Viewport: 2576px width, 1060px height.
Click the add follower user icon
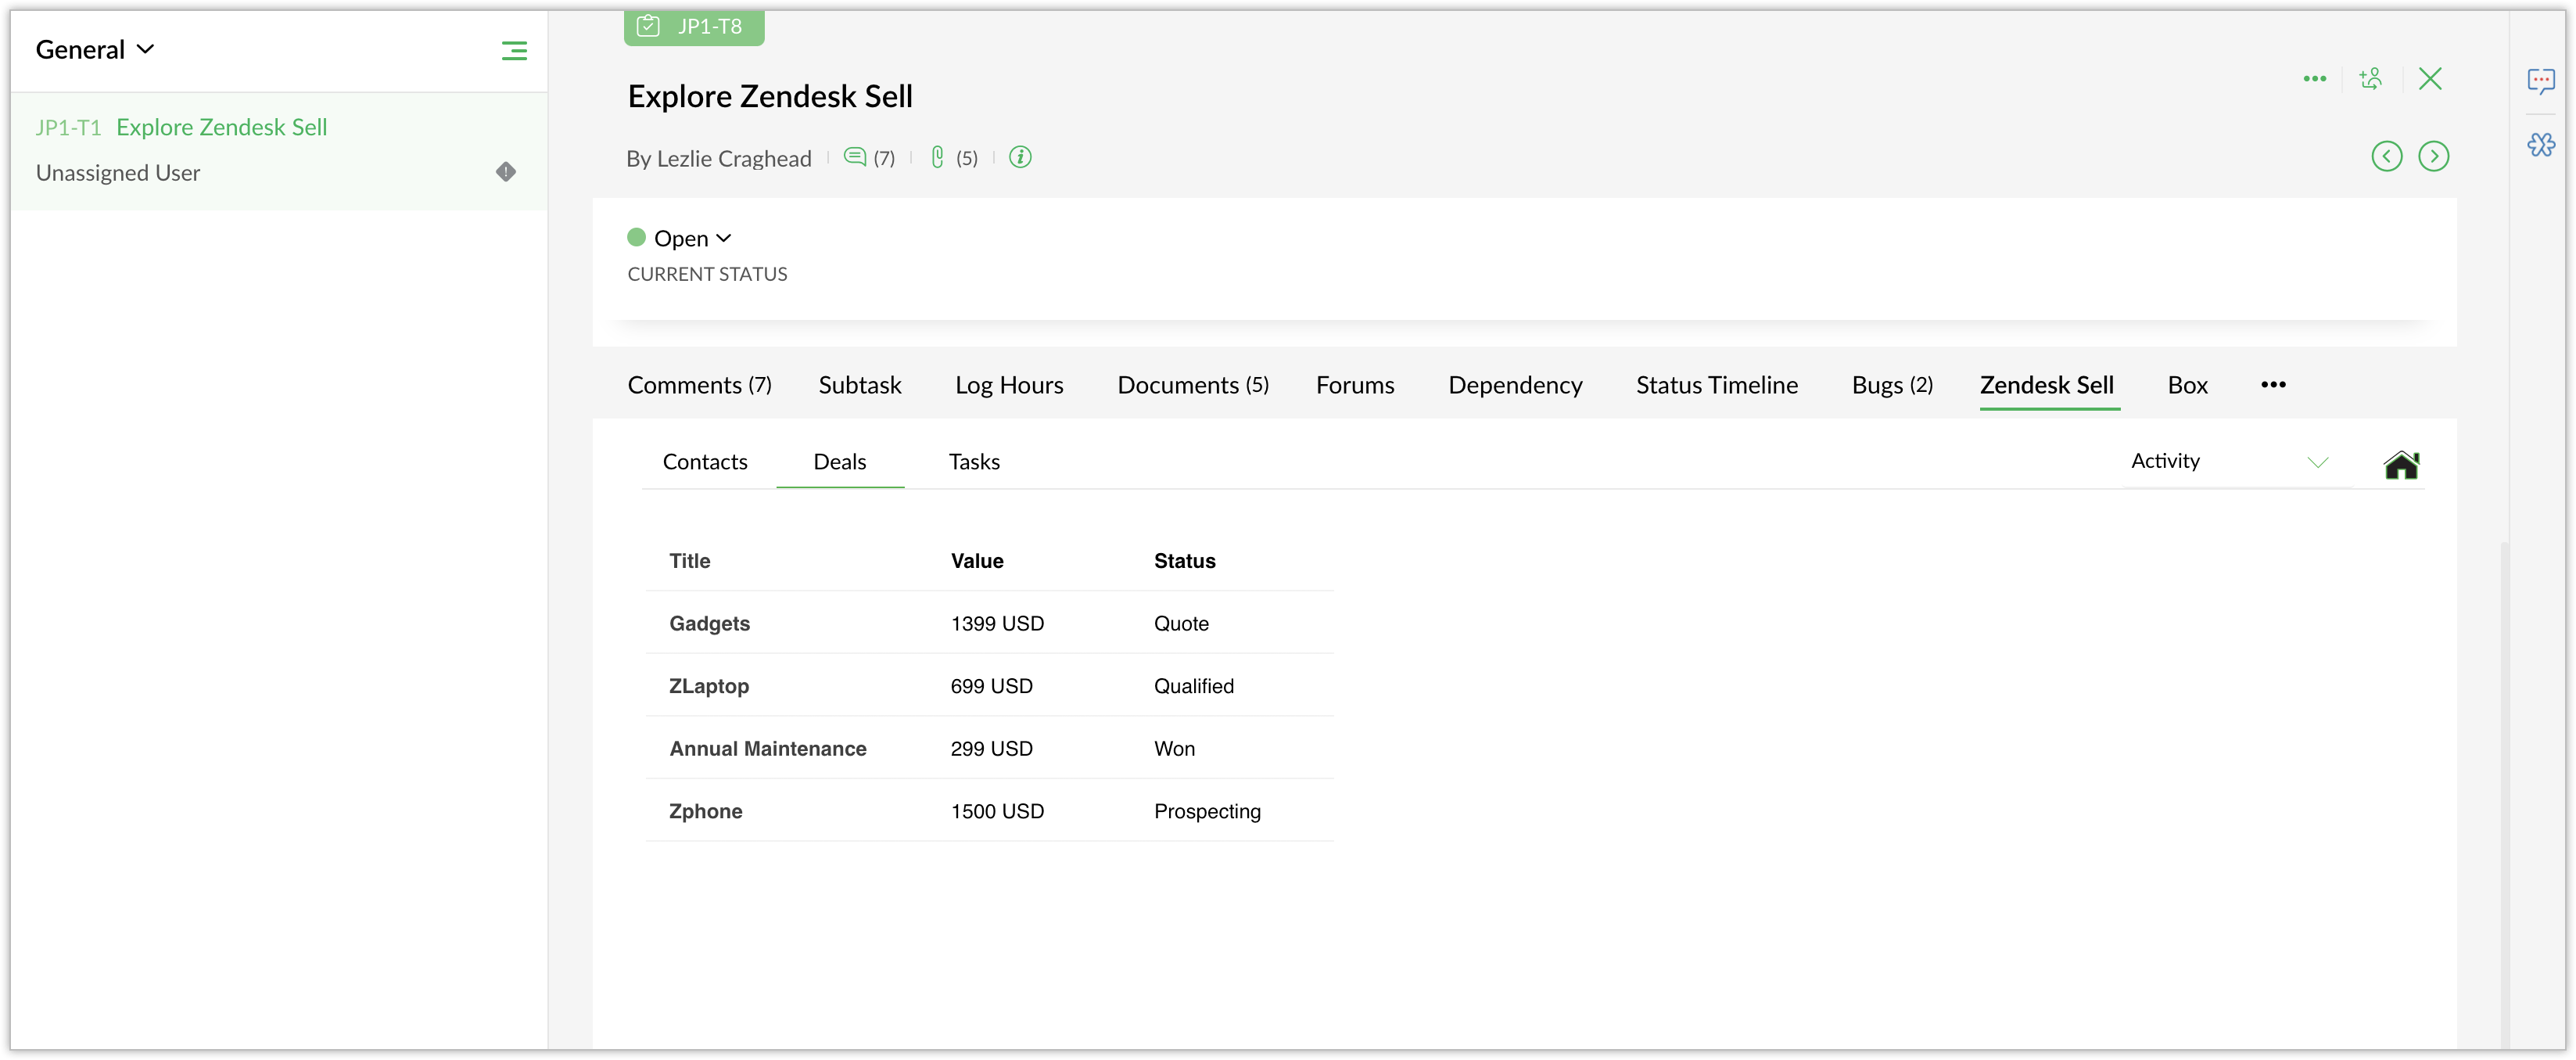pos(2371,79)
